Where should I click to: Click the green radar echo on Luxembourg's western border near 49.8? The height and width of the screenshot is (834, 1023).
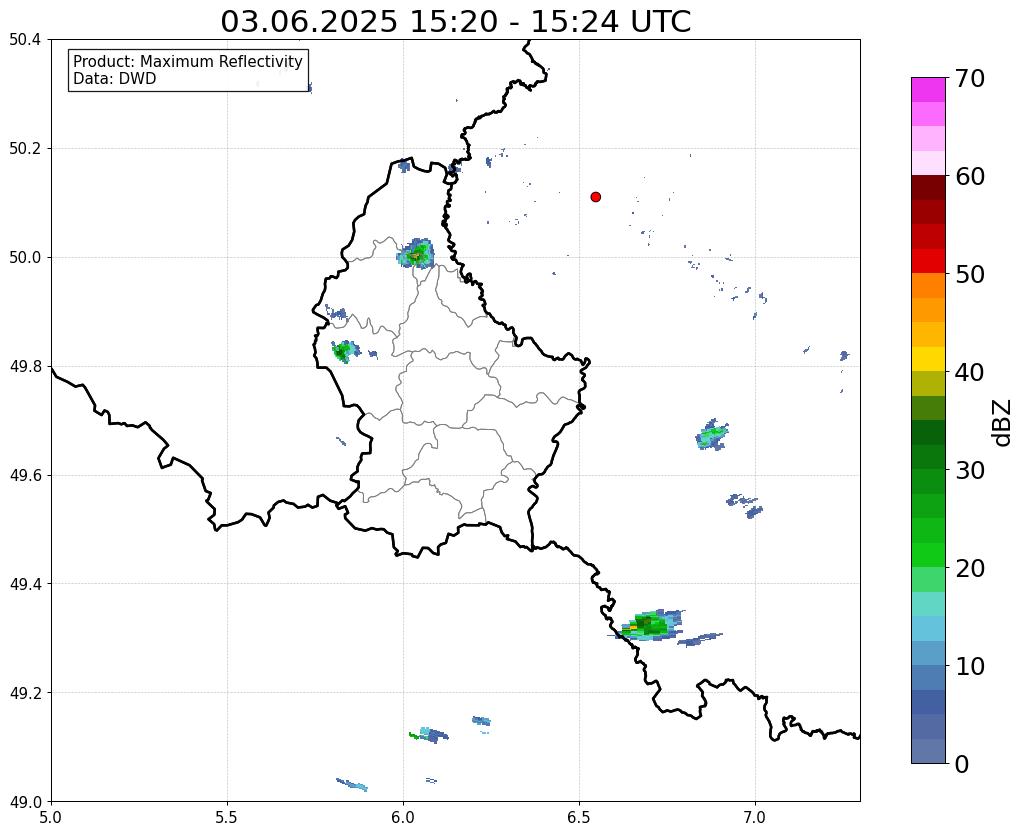click(344, 352)
